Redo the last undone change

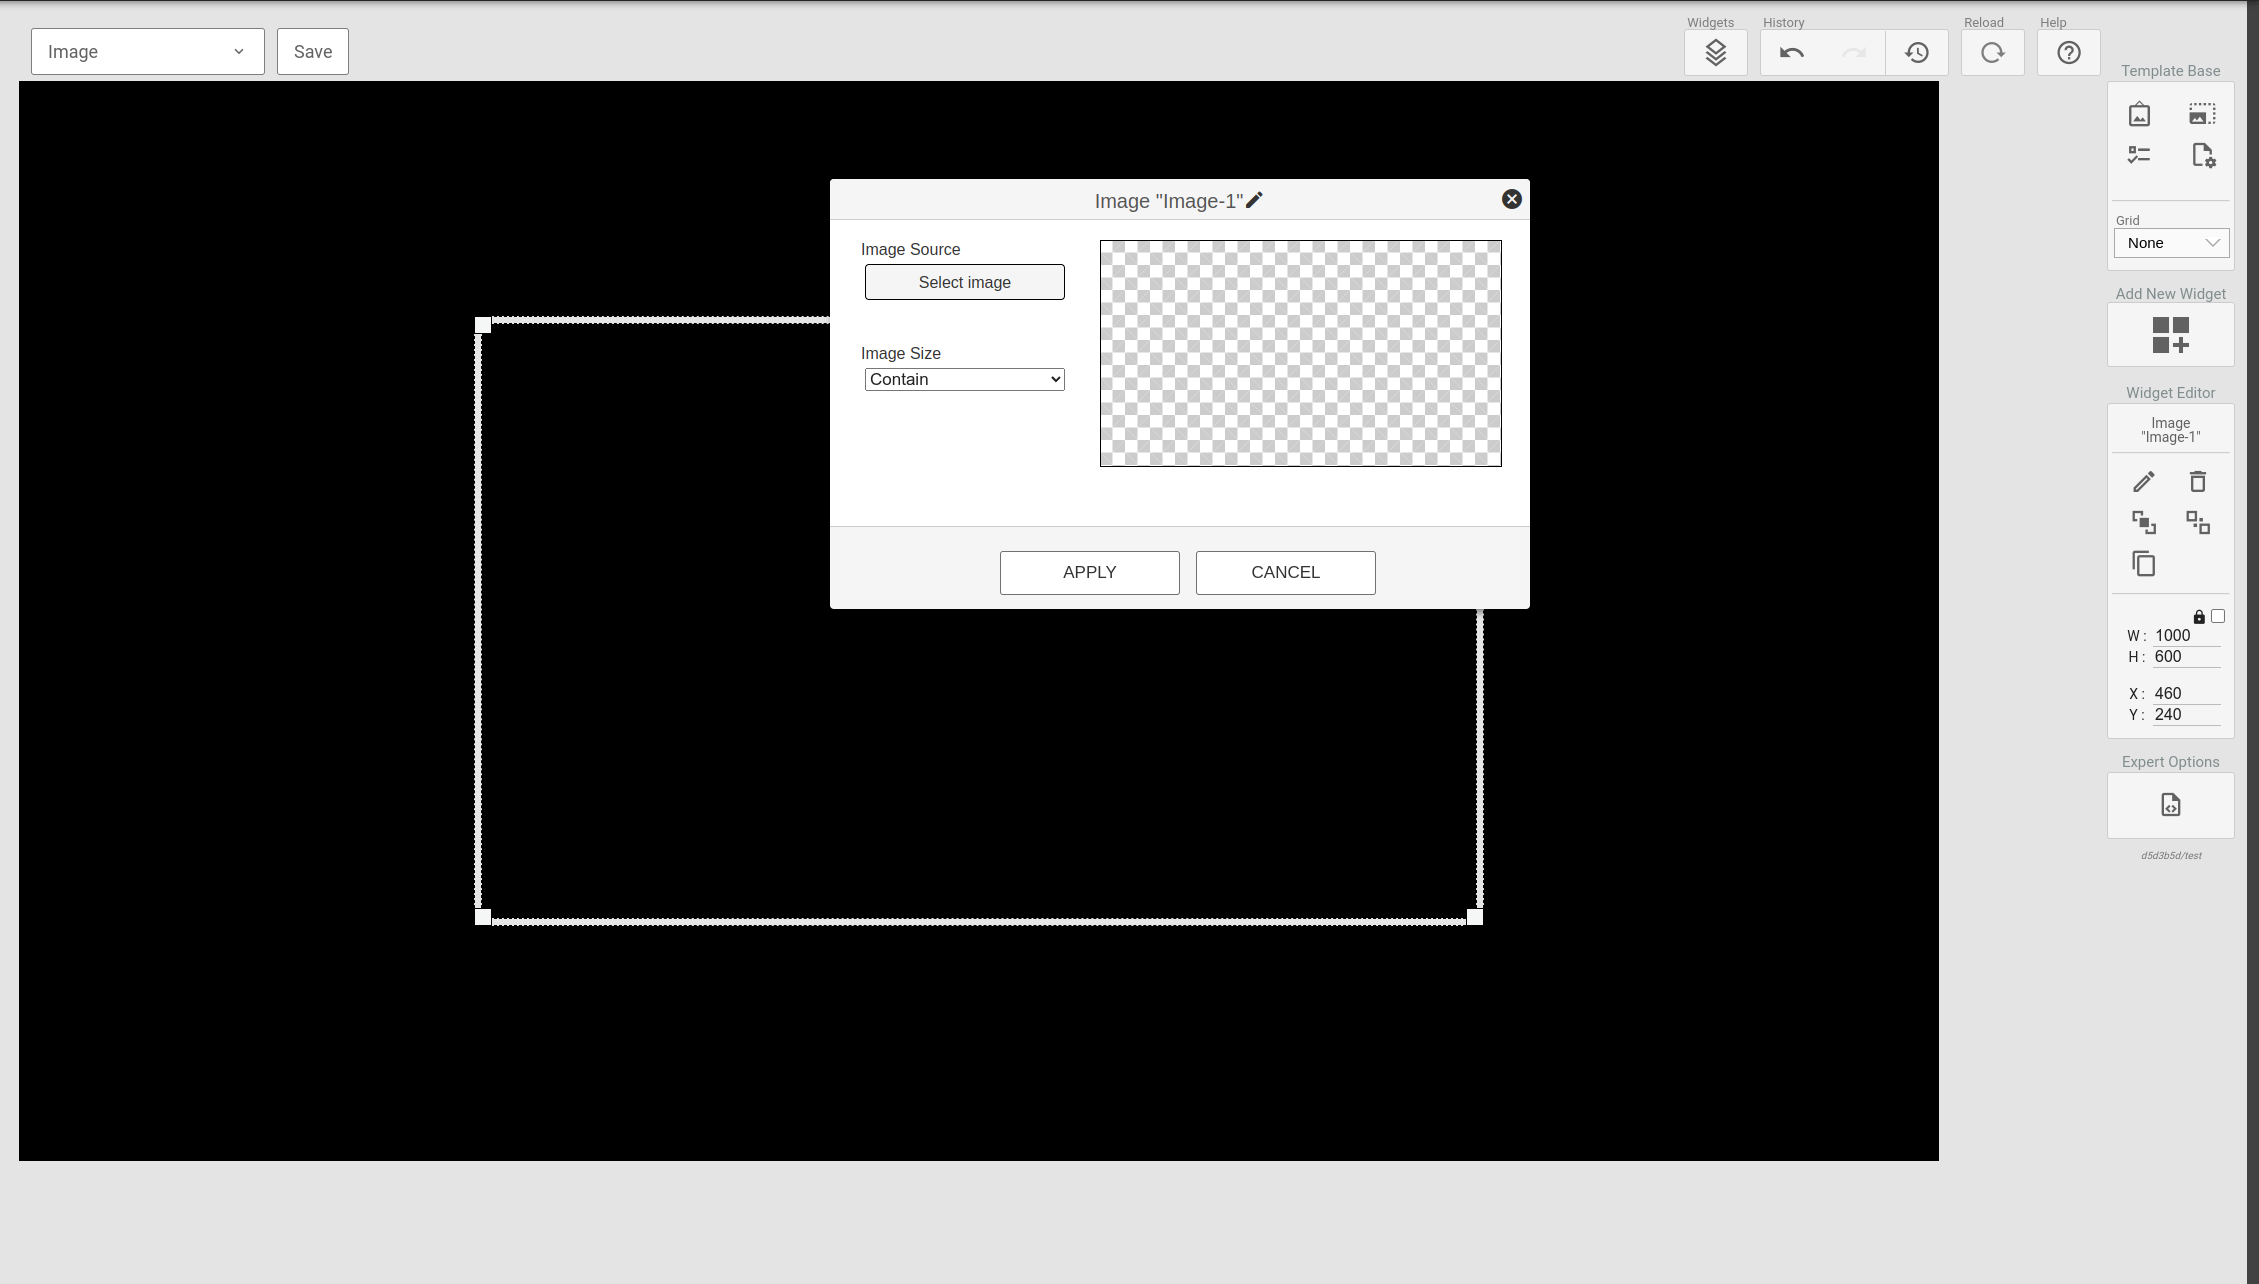[1854, 53]
